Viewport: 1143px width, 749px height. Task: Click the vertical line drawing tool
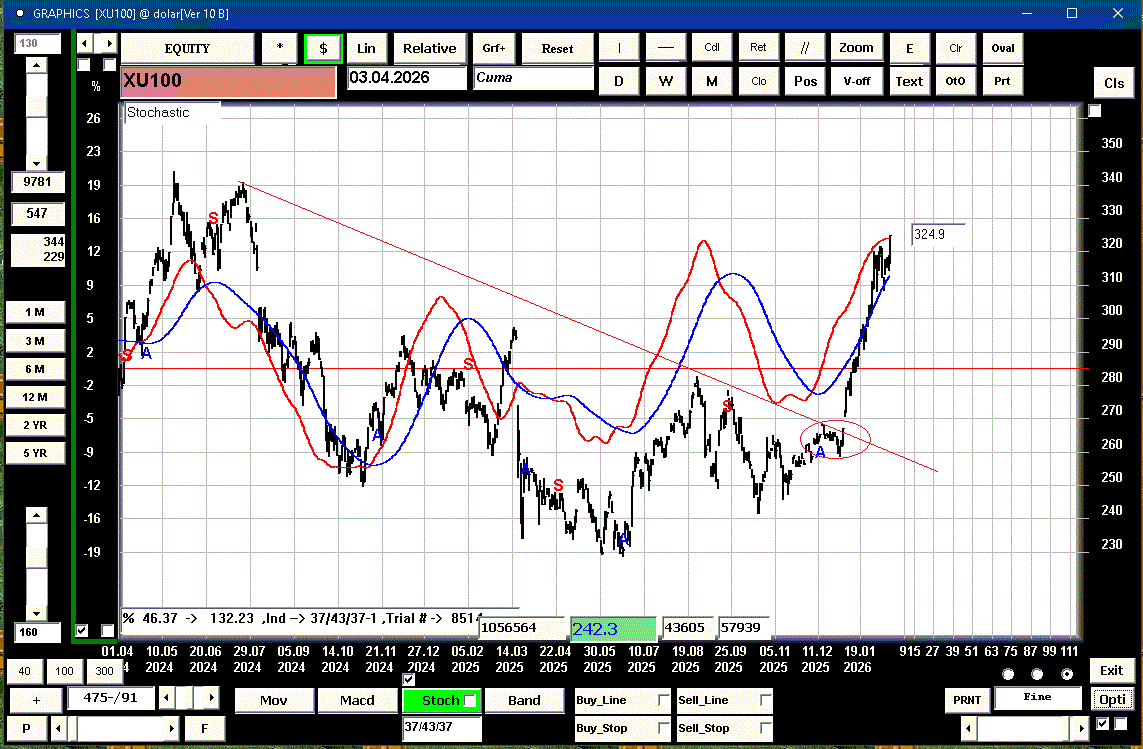619,48
